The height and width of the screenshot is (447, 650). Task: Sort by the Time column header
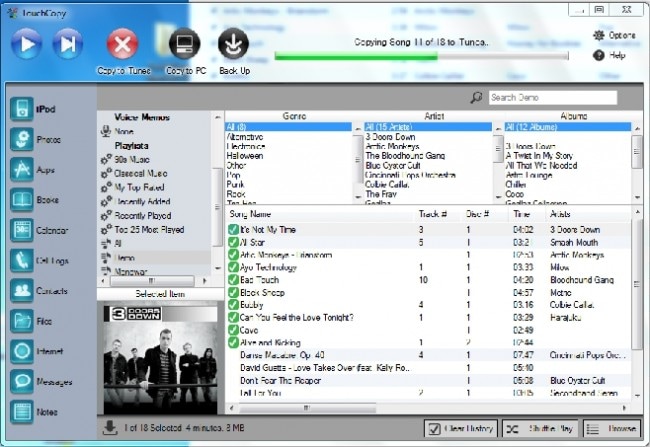pyautogui.click(x=521, y=214)
